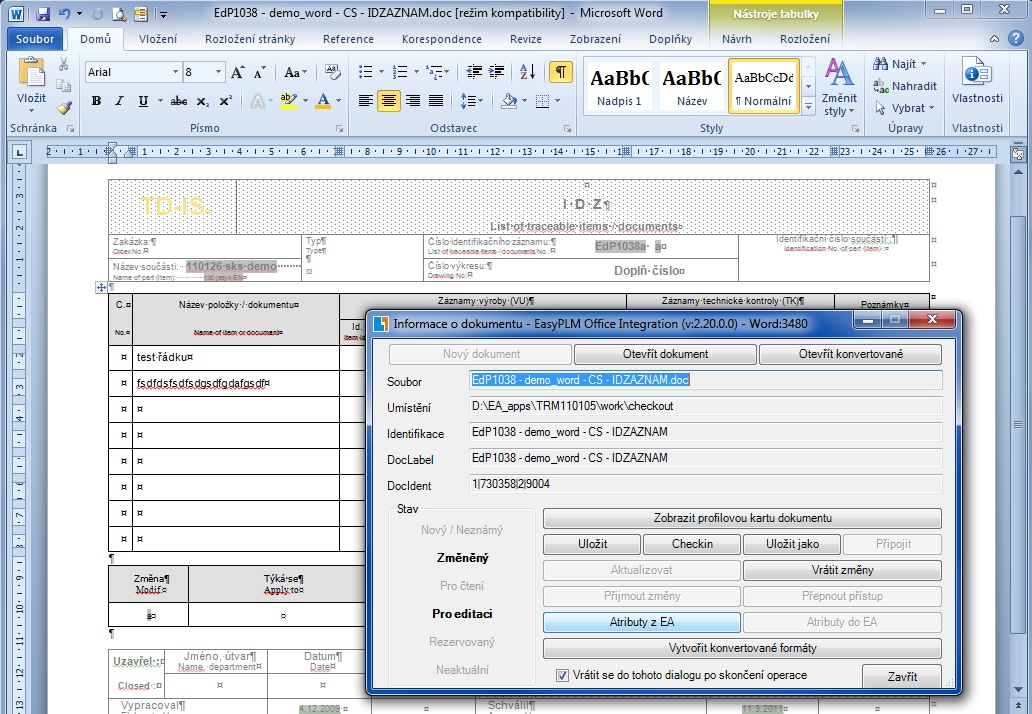Toggle the show paragraph marks button
Image resolution: width=1032 pixels, height=714 pixels.
561,72
